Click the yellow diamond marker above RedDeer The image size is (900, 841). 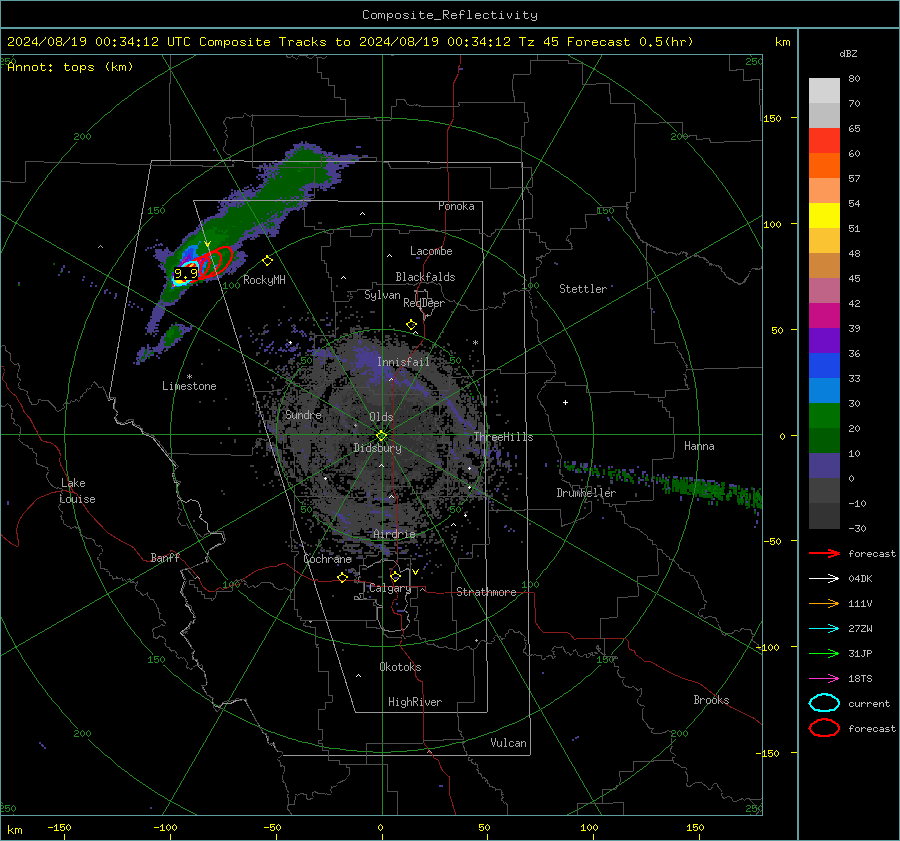point(411,325)
